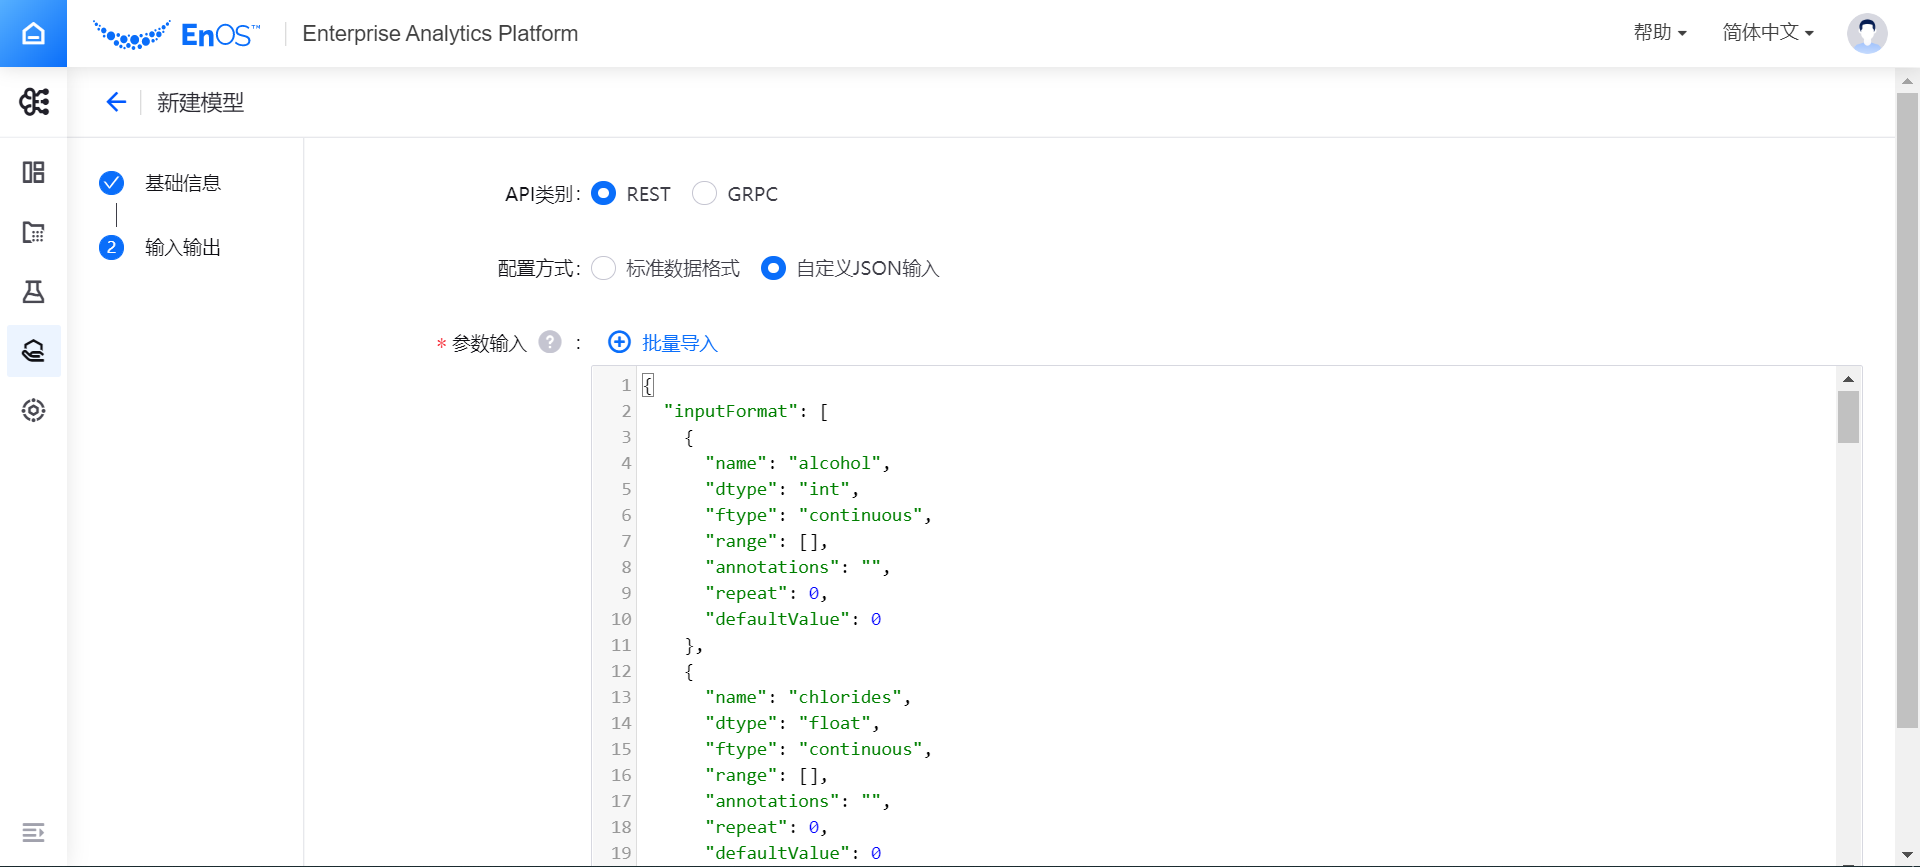Screen dimensions: 1920x867
Task: Click the "int" dtype value
Action: click(825, 489)
